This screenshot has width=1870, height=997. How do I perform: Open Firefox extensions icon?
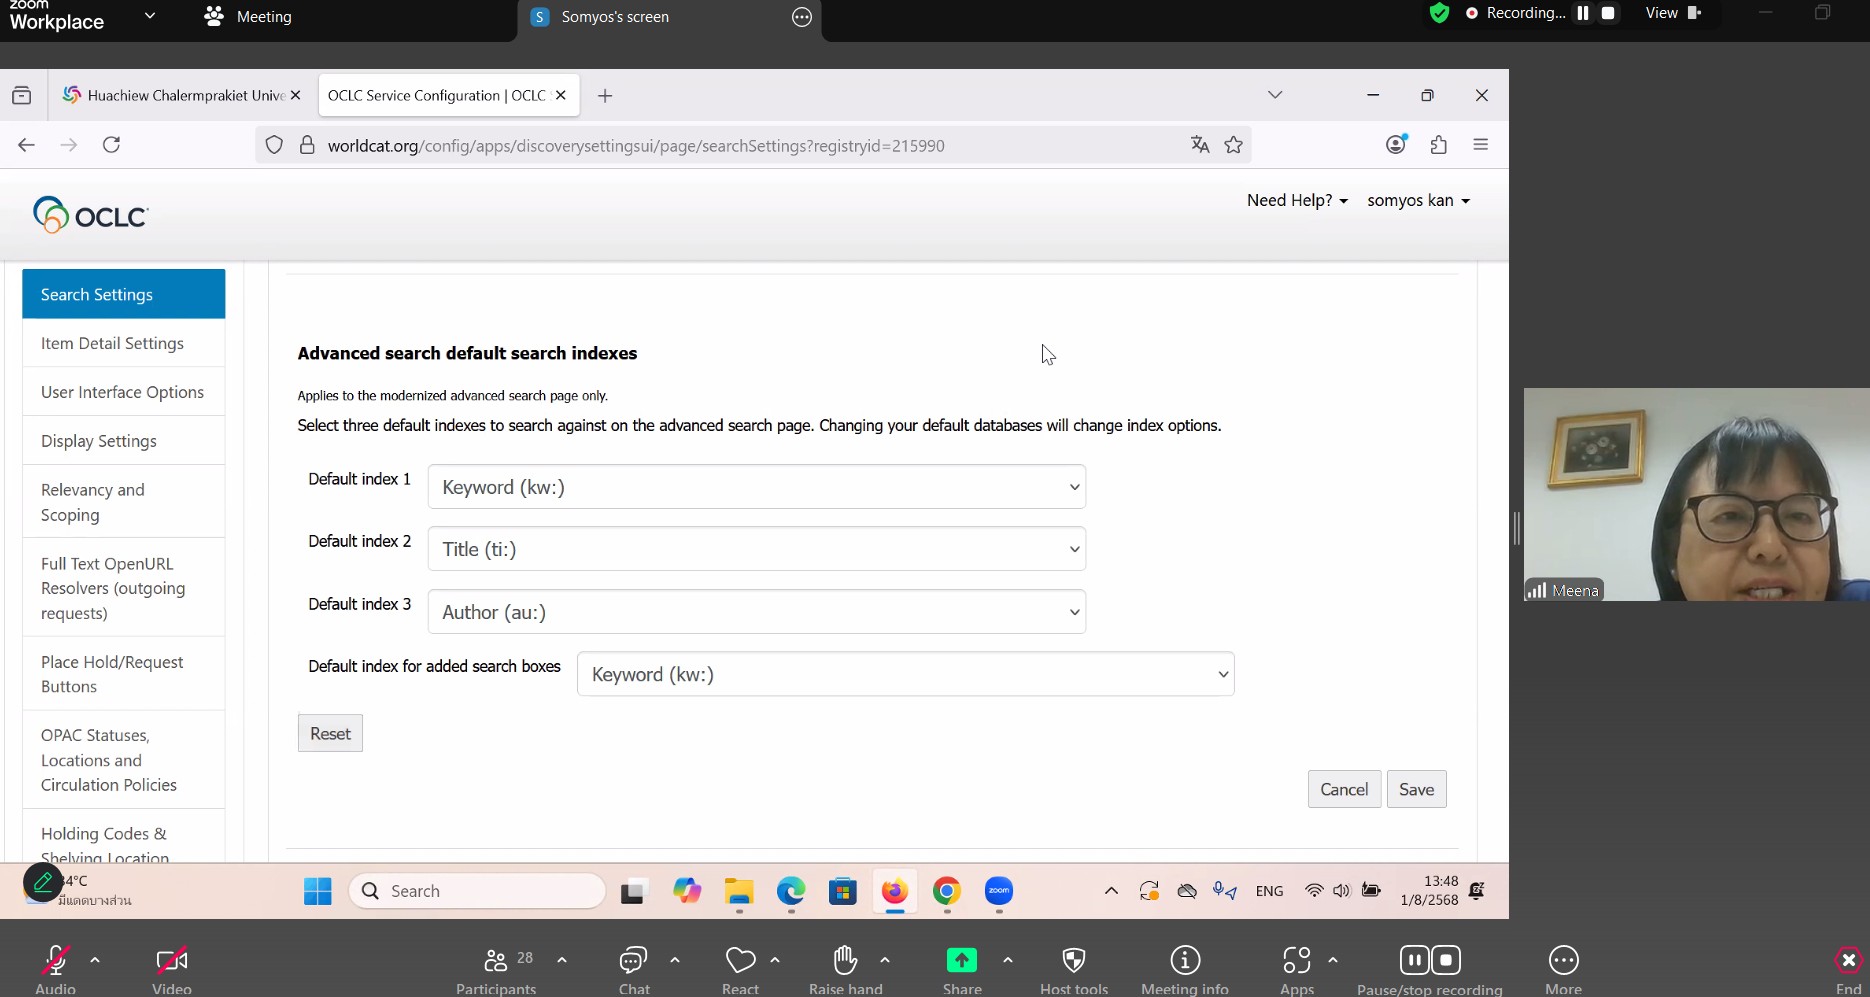tap(1439, 145)
